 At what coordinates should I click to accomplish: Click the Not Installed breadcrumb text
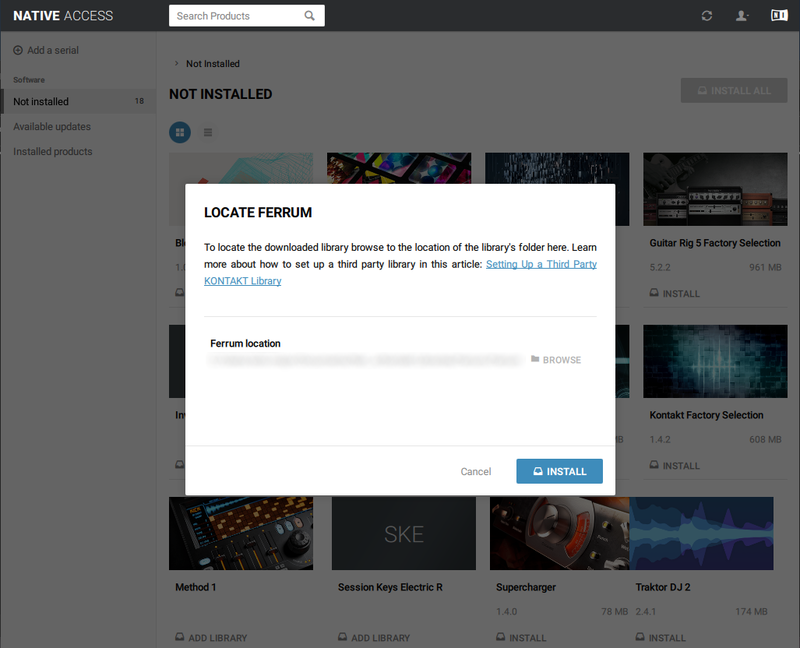(x=213, y=64)
